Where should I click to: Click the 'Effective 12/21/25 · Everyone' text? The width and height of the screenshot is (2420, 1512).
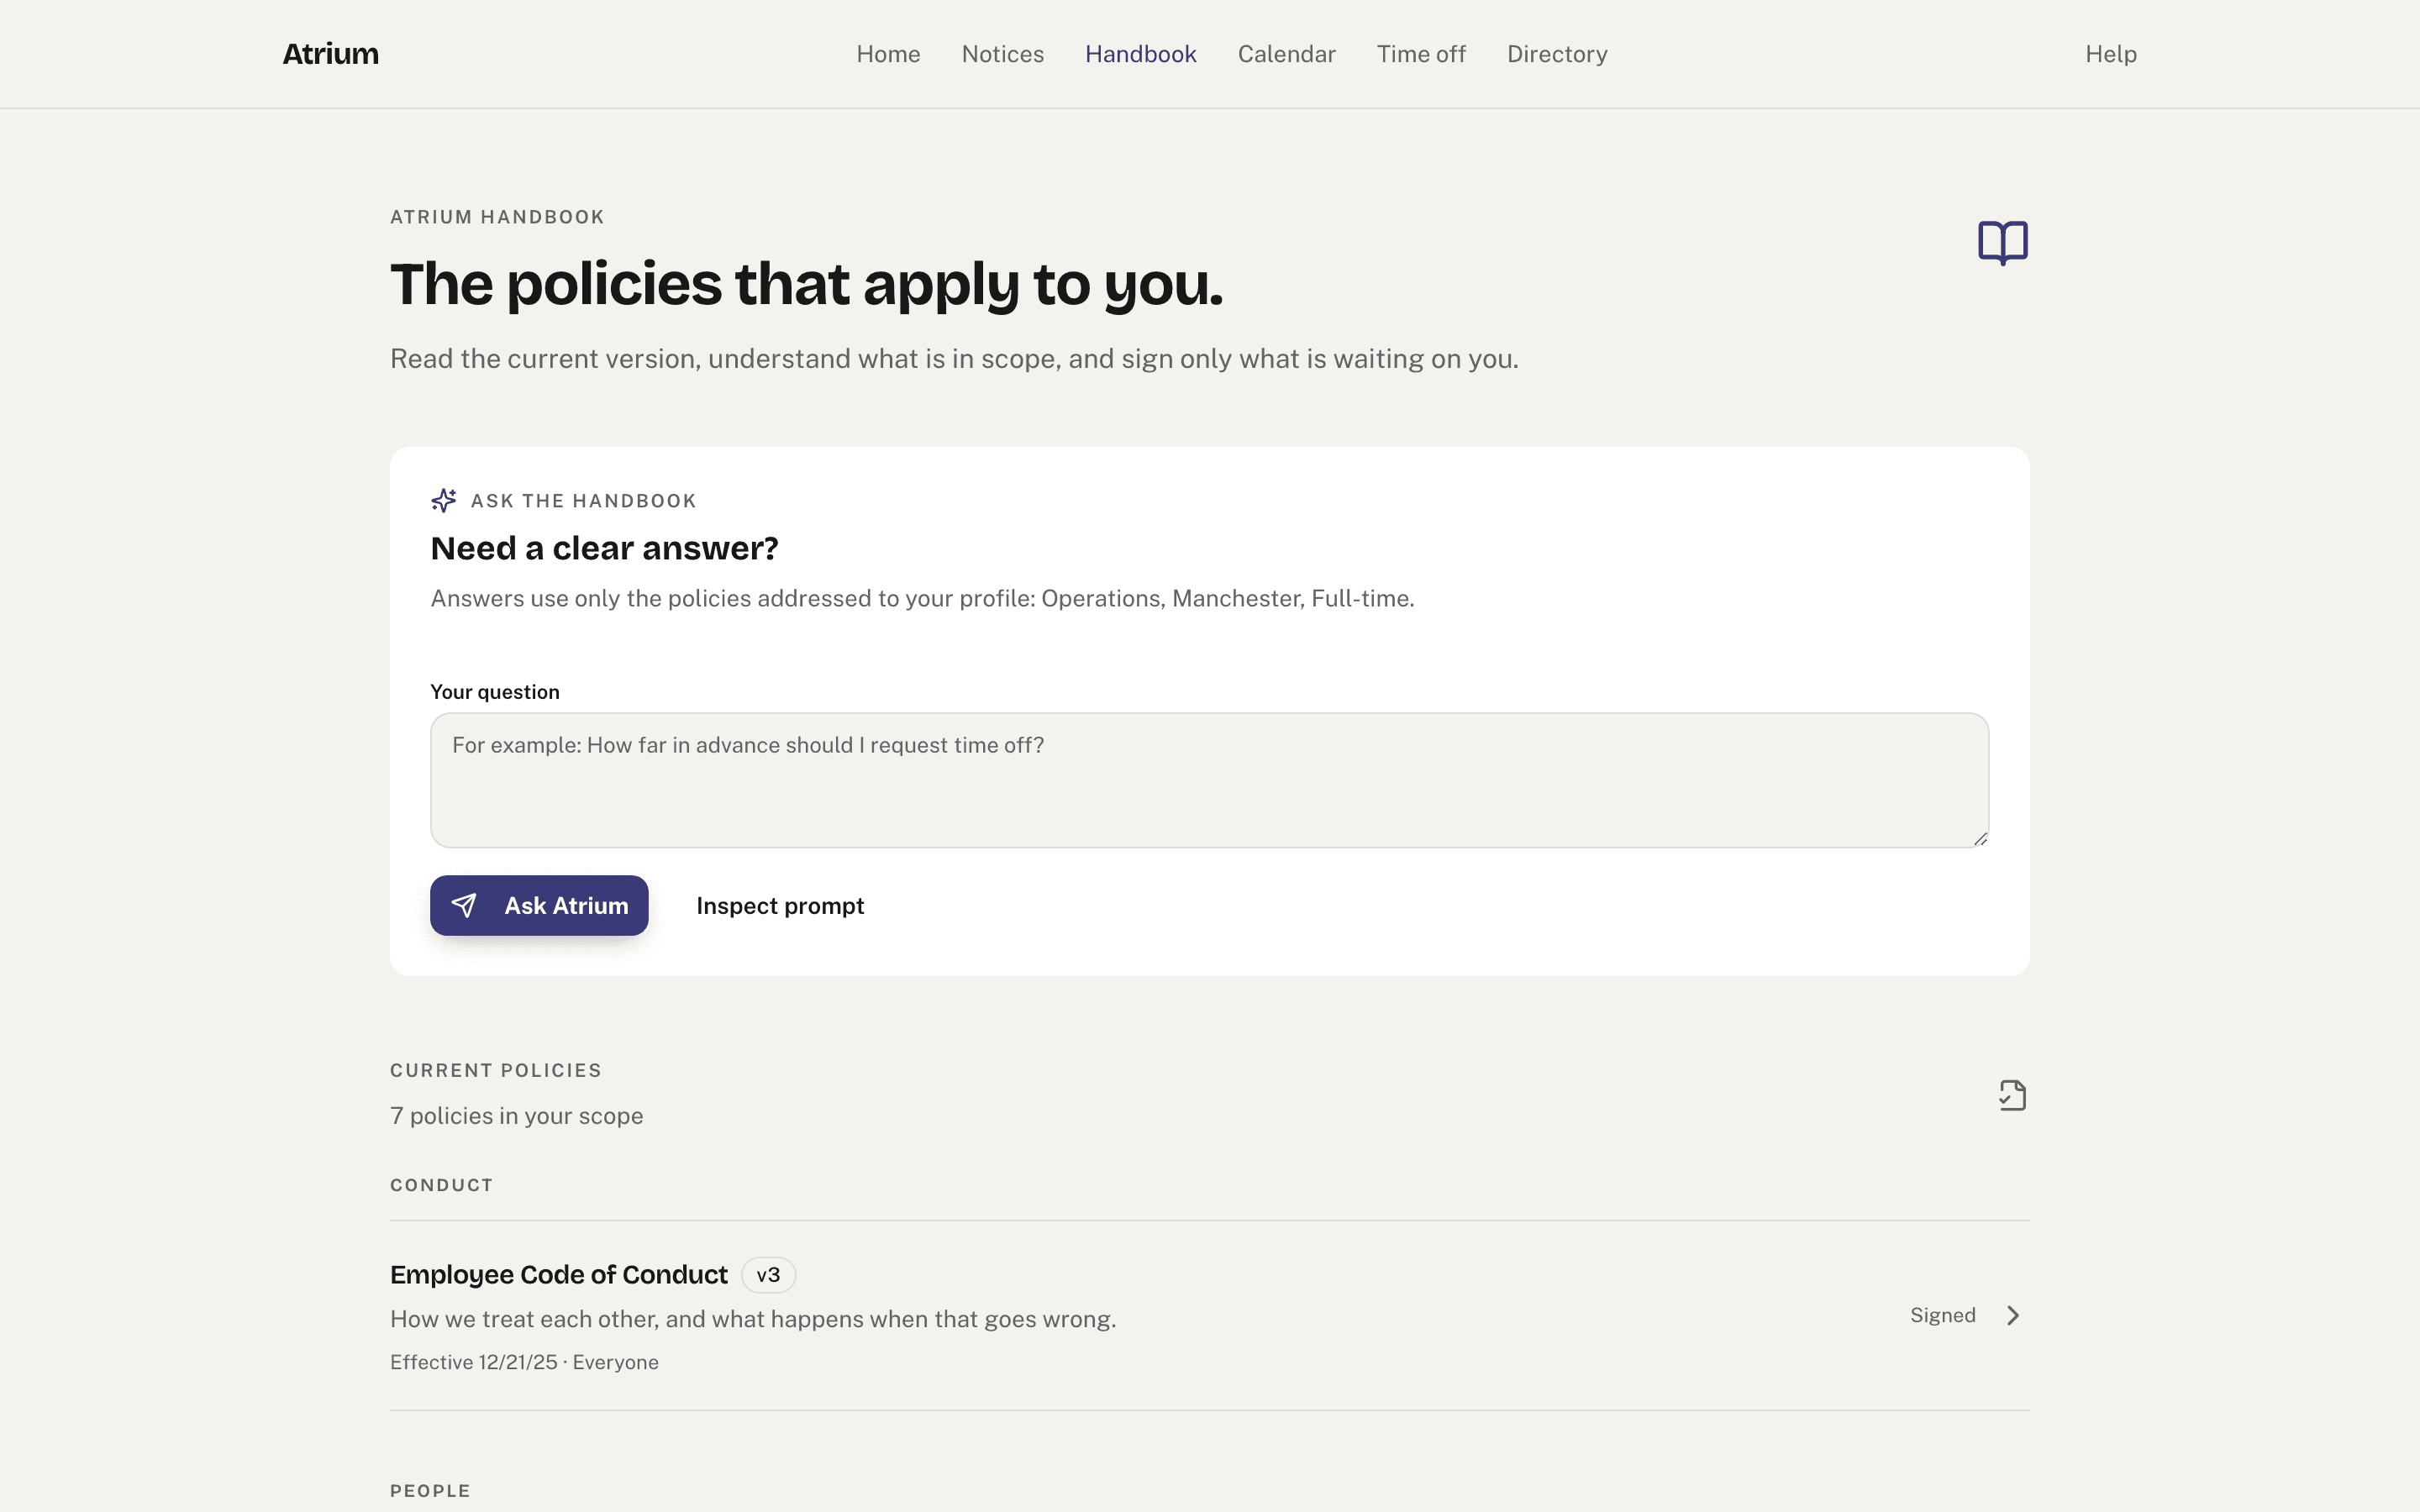coord(524,1362)
